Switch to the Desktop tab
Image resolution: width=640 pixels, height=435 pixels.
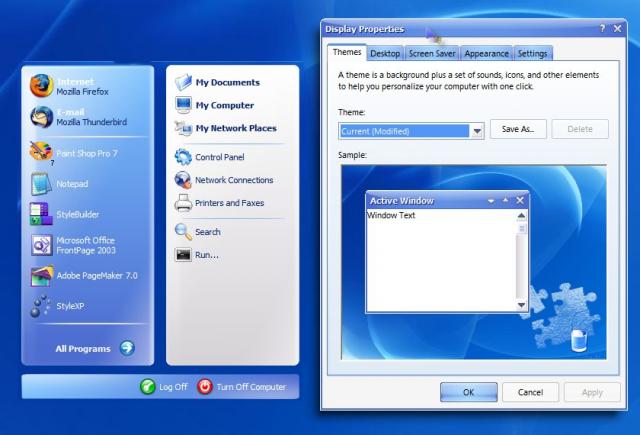(385, 53)
